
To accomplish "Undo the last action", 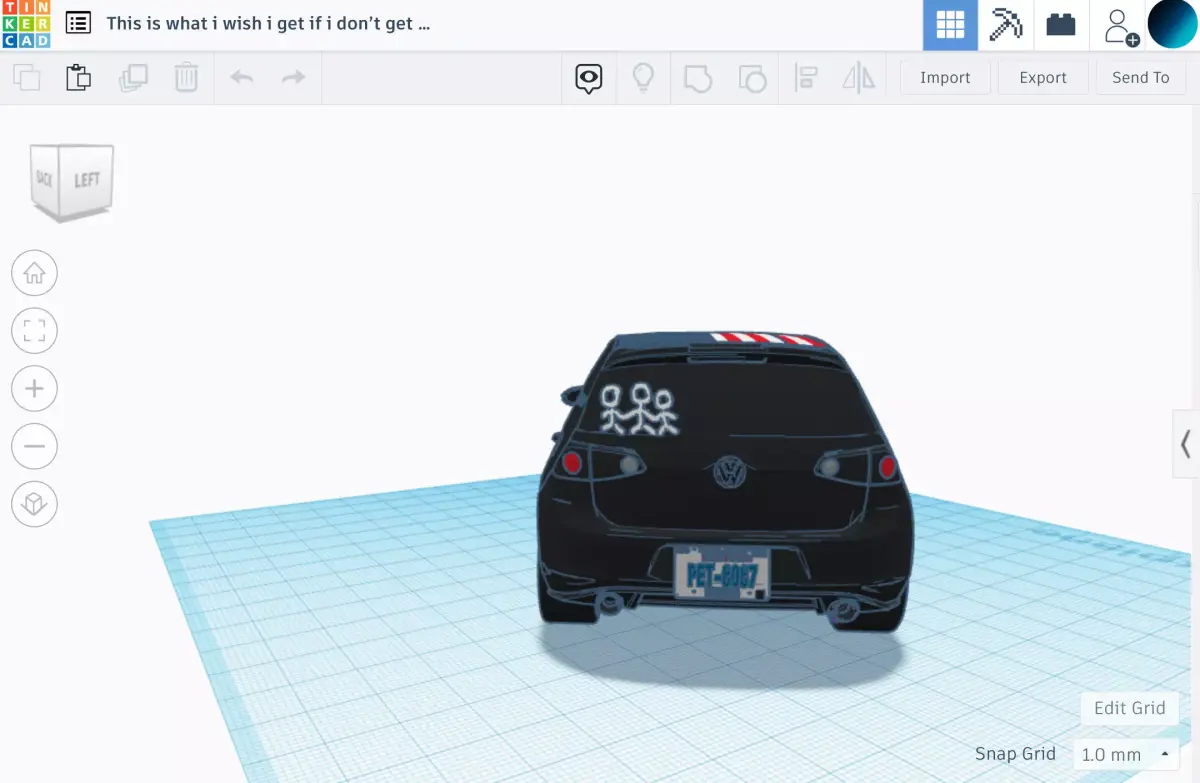I will pos(242,78).
